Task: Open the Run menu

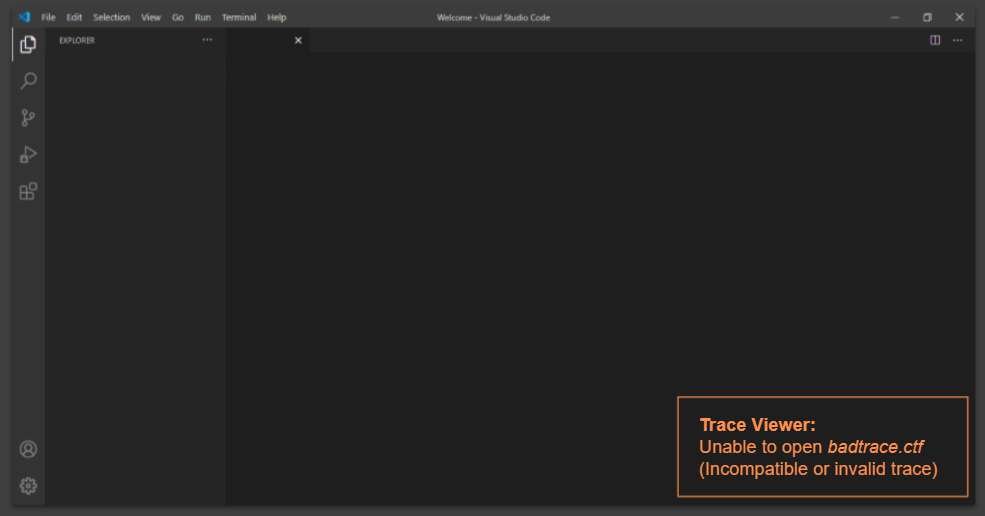Action: pos(202,18)
